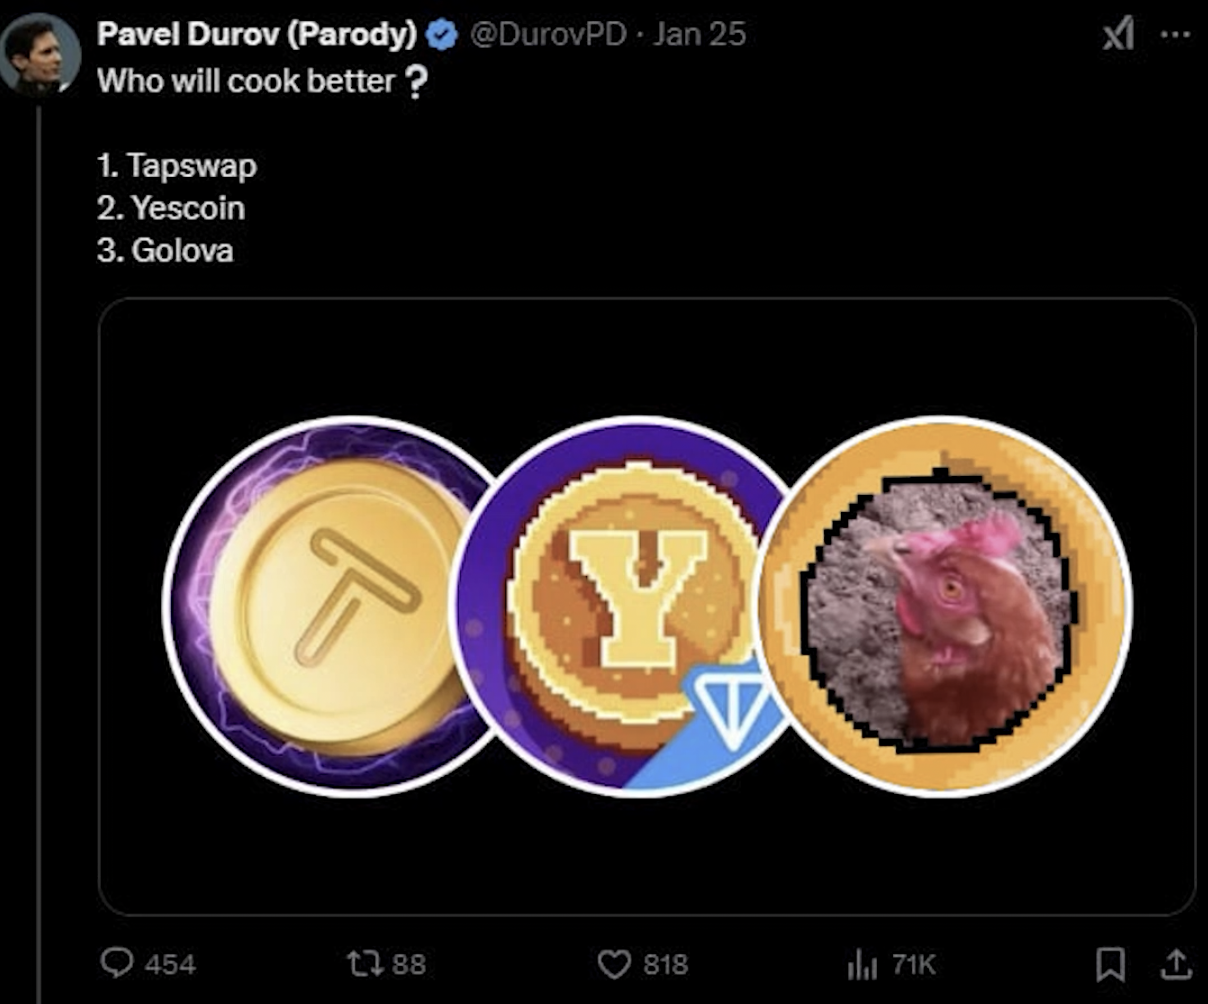Open the @DurovPD handle link
Image resolution: width=1208 pixels, height=1004 pixels.
548,34
